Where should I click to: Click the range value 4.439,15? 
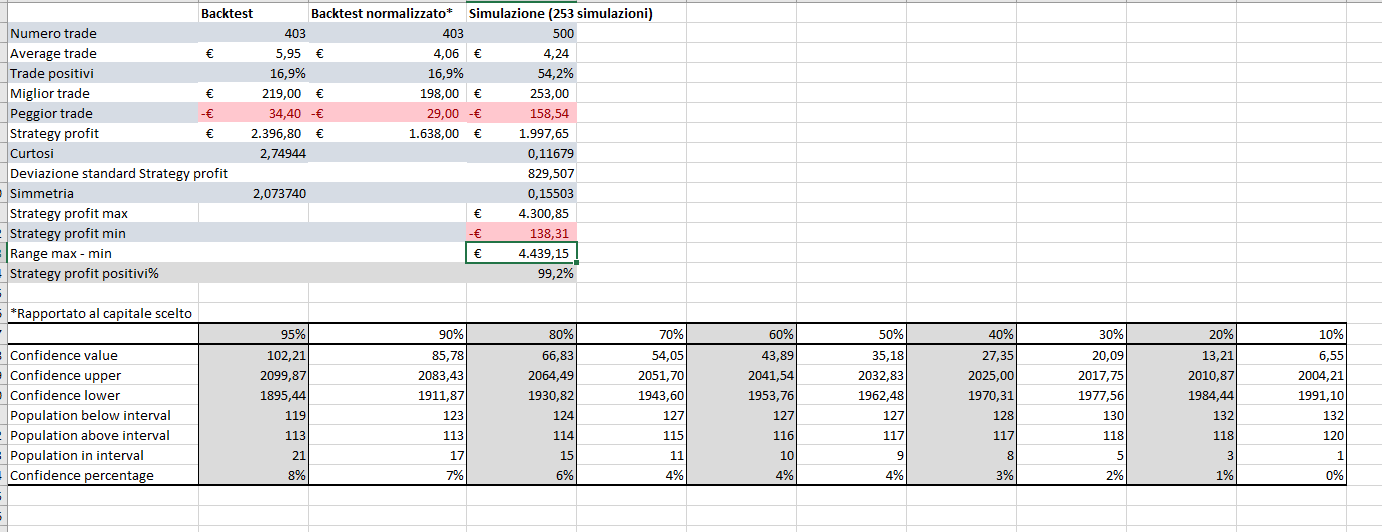click(x=522, y=254)
